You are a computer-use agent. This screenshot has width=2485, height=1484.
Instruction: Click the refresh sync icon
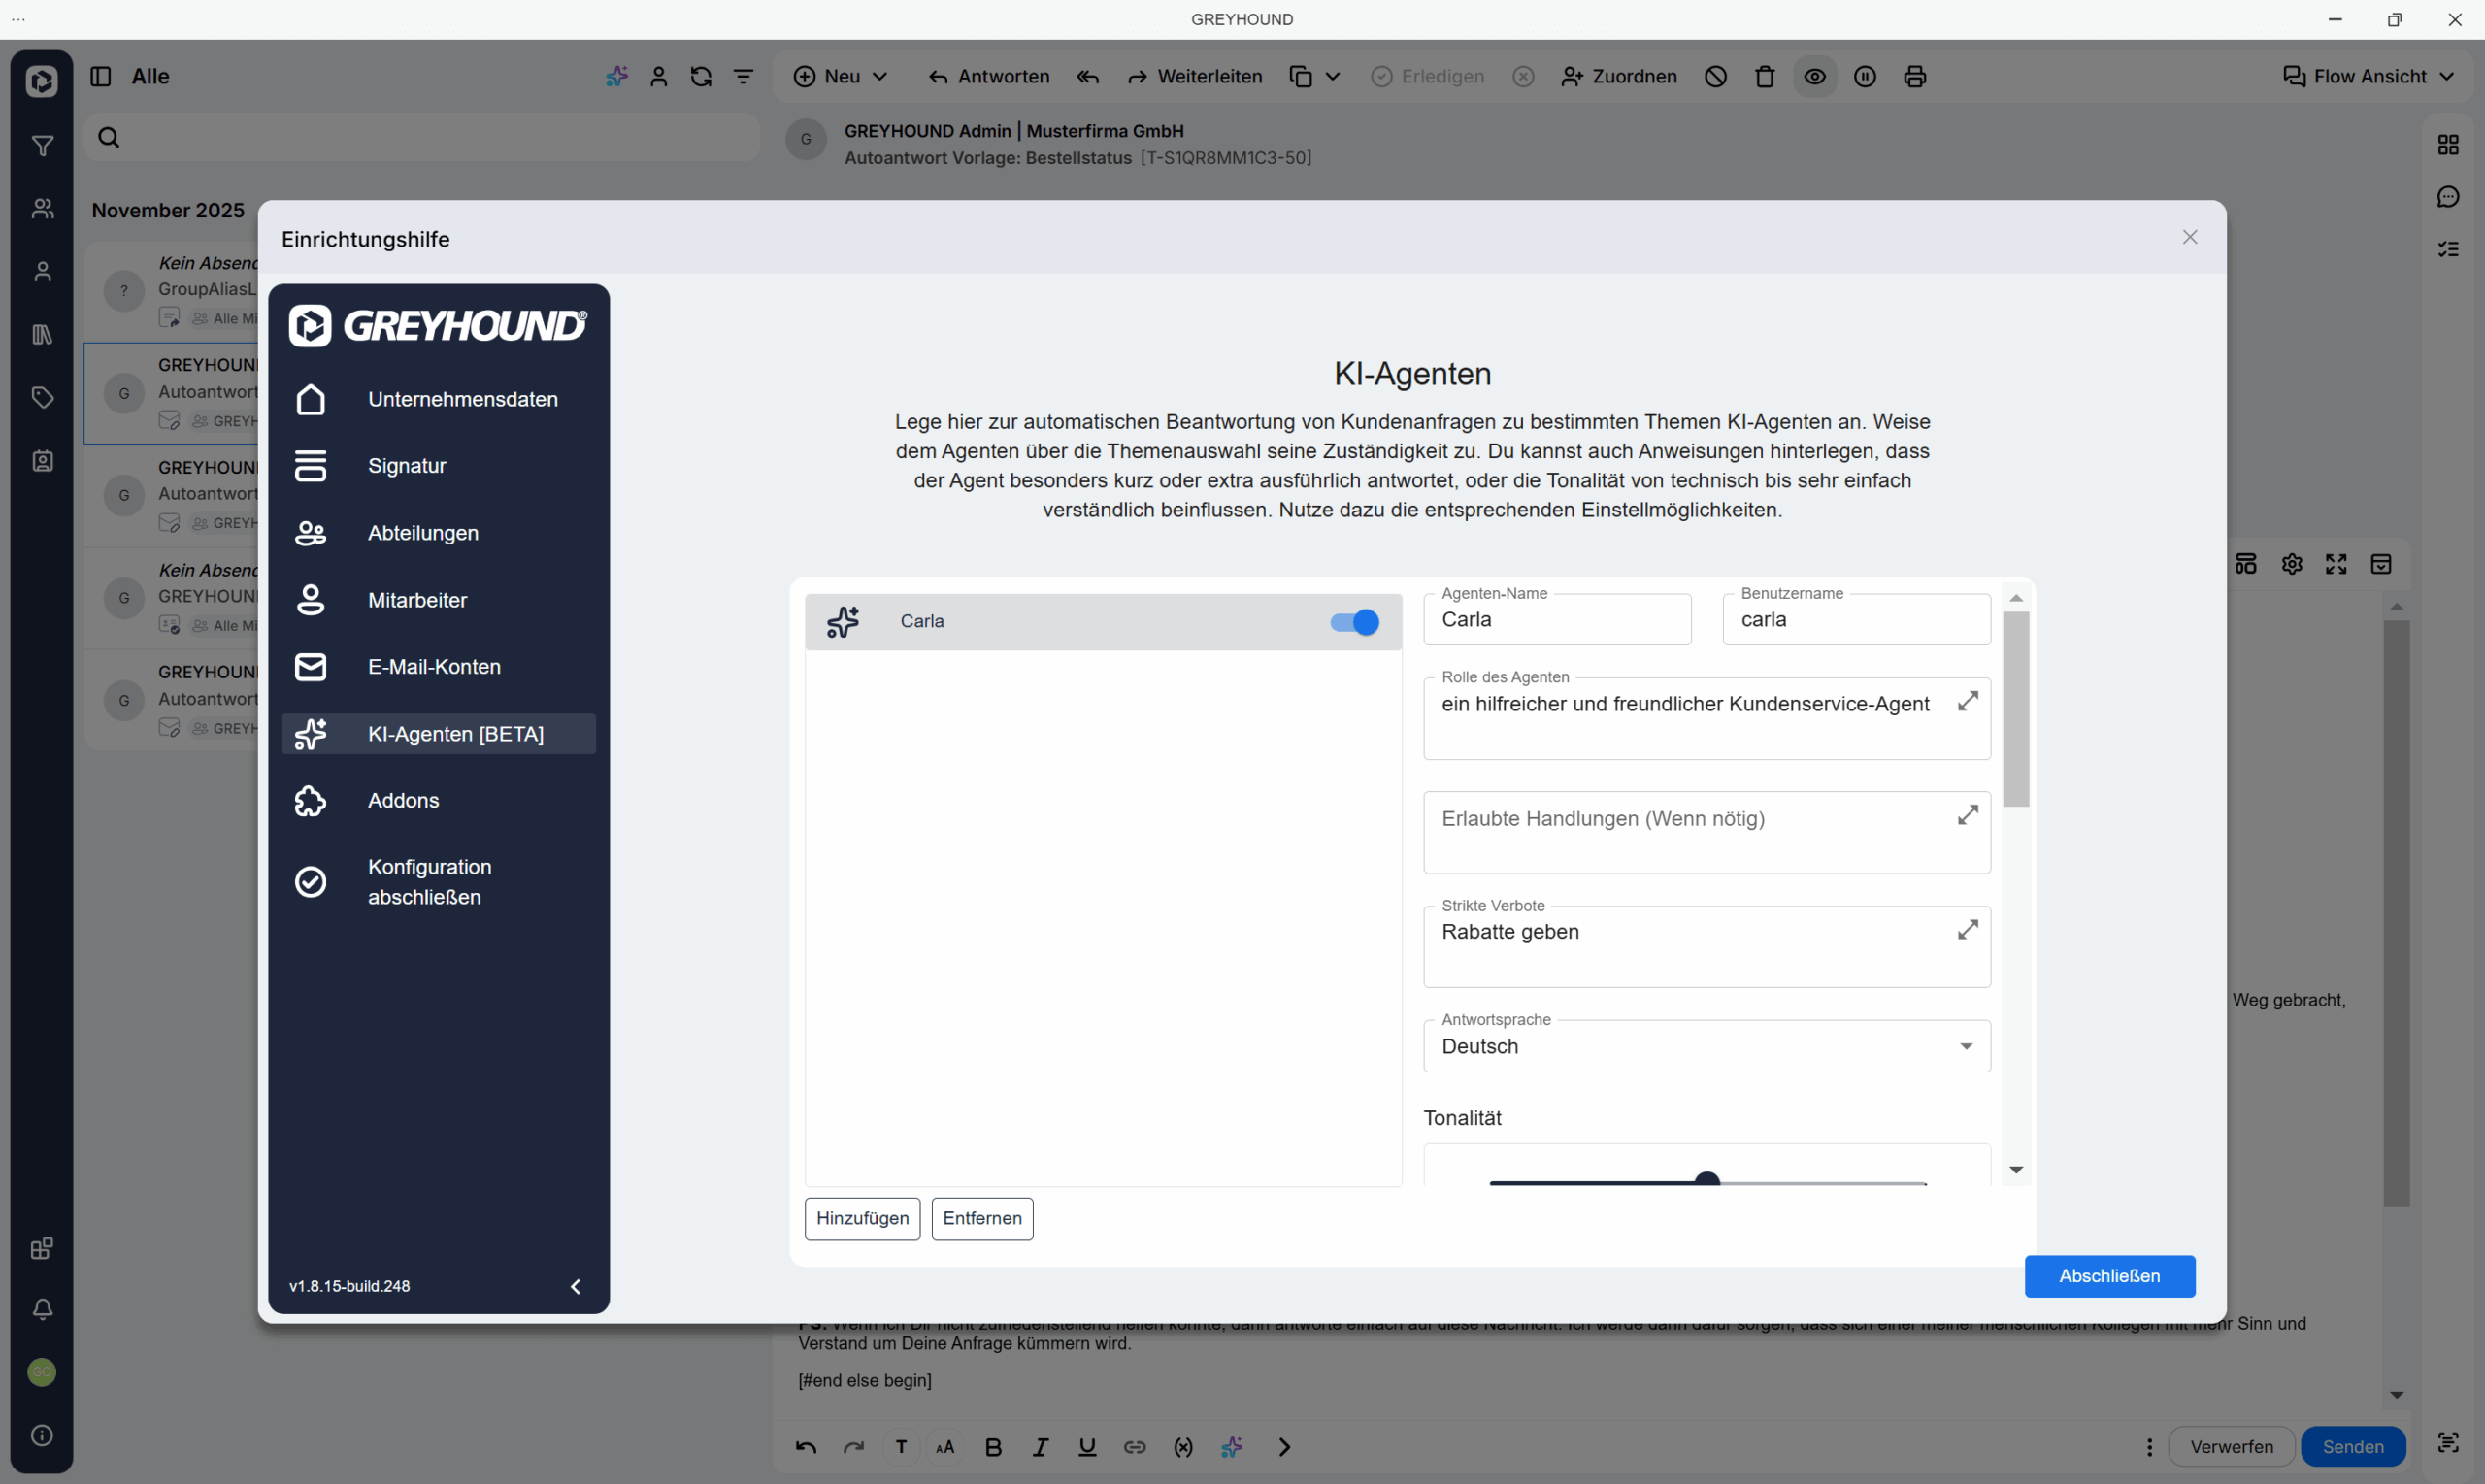701,77
